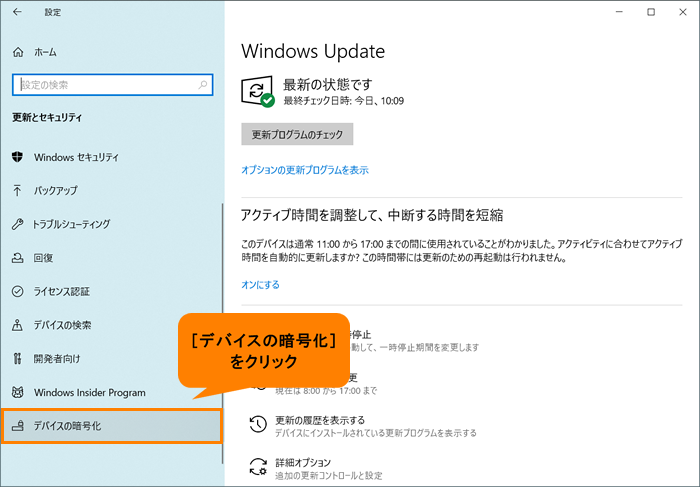Screen dimensions: 700x487
Task: Click the 更新とセキュリティ heading
Action: [47, 117]
